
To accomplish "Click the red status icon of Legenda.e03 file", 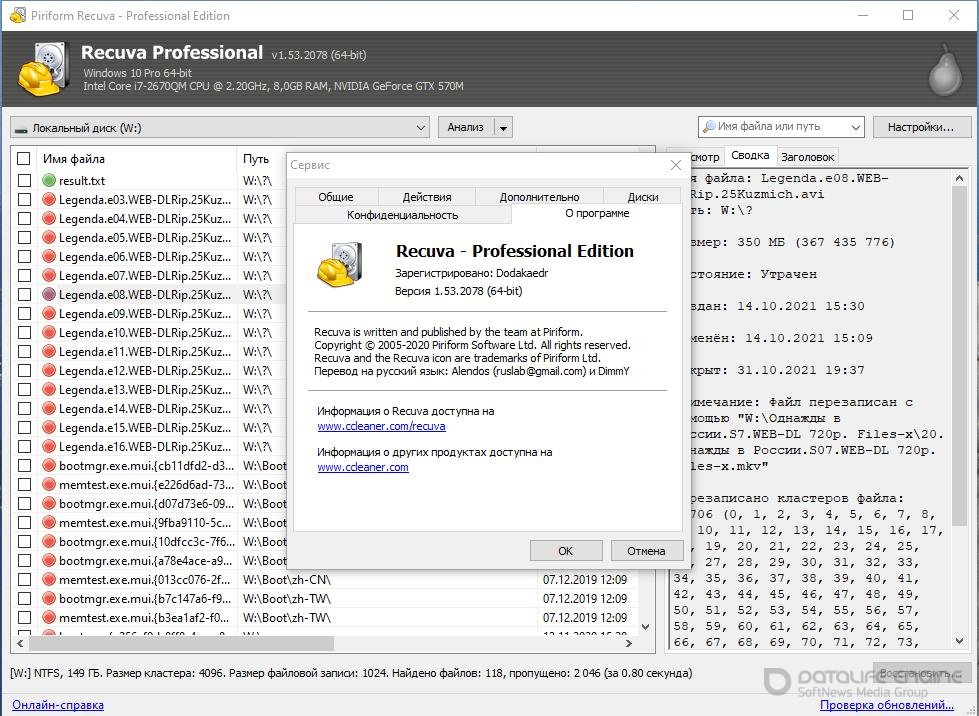I will pyautogui.click(x=49, y=200).
